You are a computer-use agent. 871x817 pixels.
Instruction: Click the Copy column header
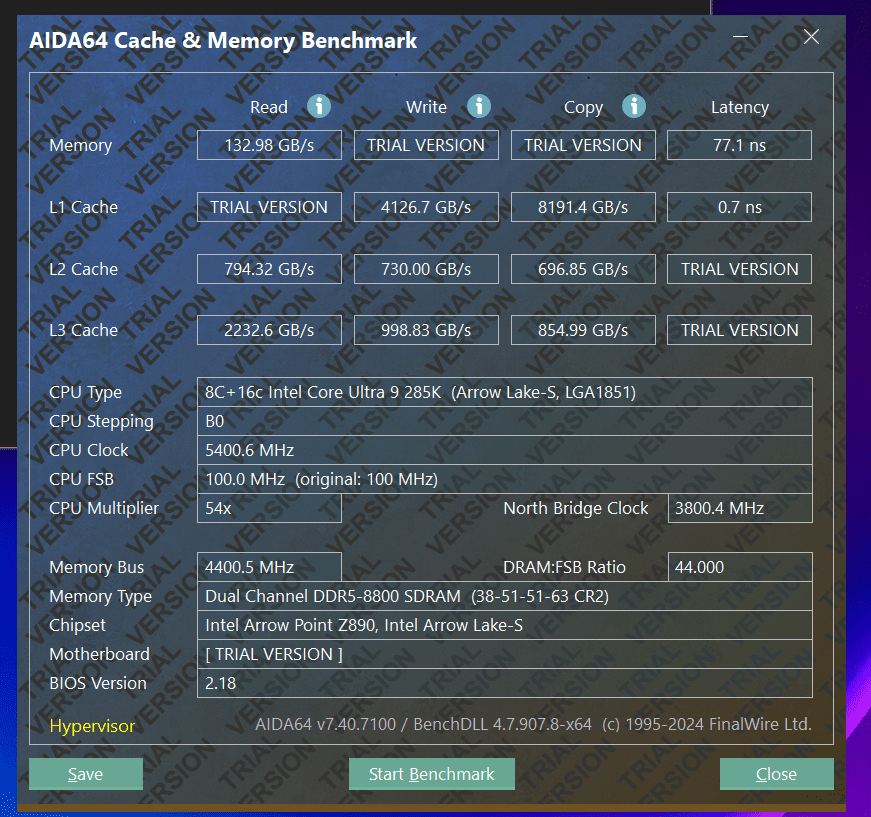pyautogui.click(x=583, y=107)
